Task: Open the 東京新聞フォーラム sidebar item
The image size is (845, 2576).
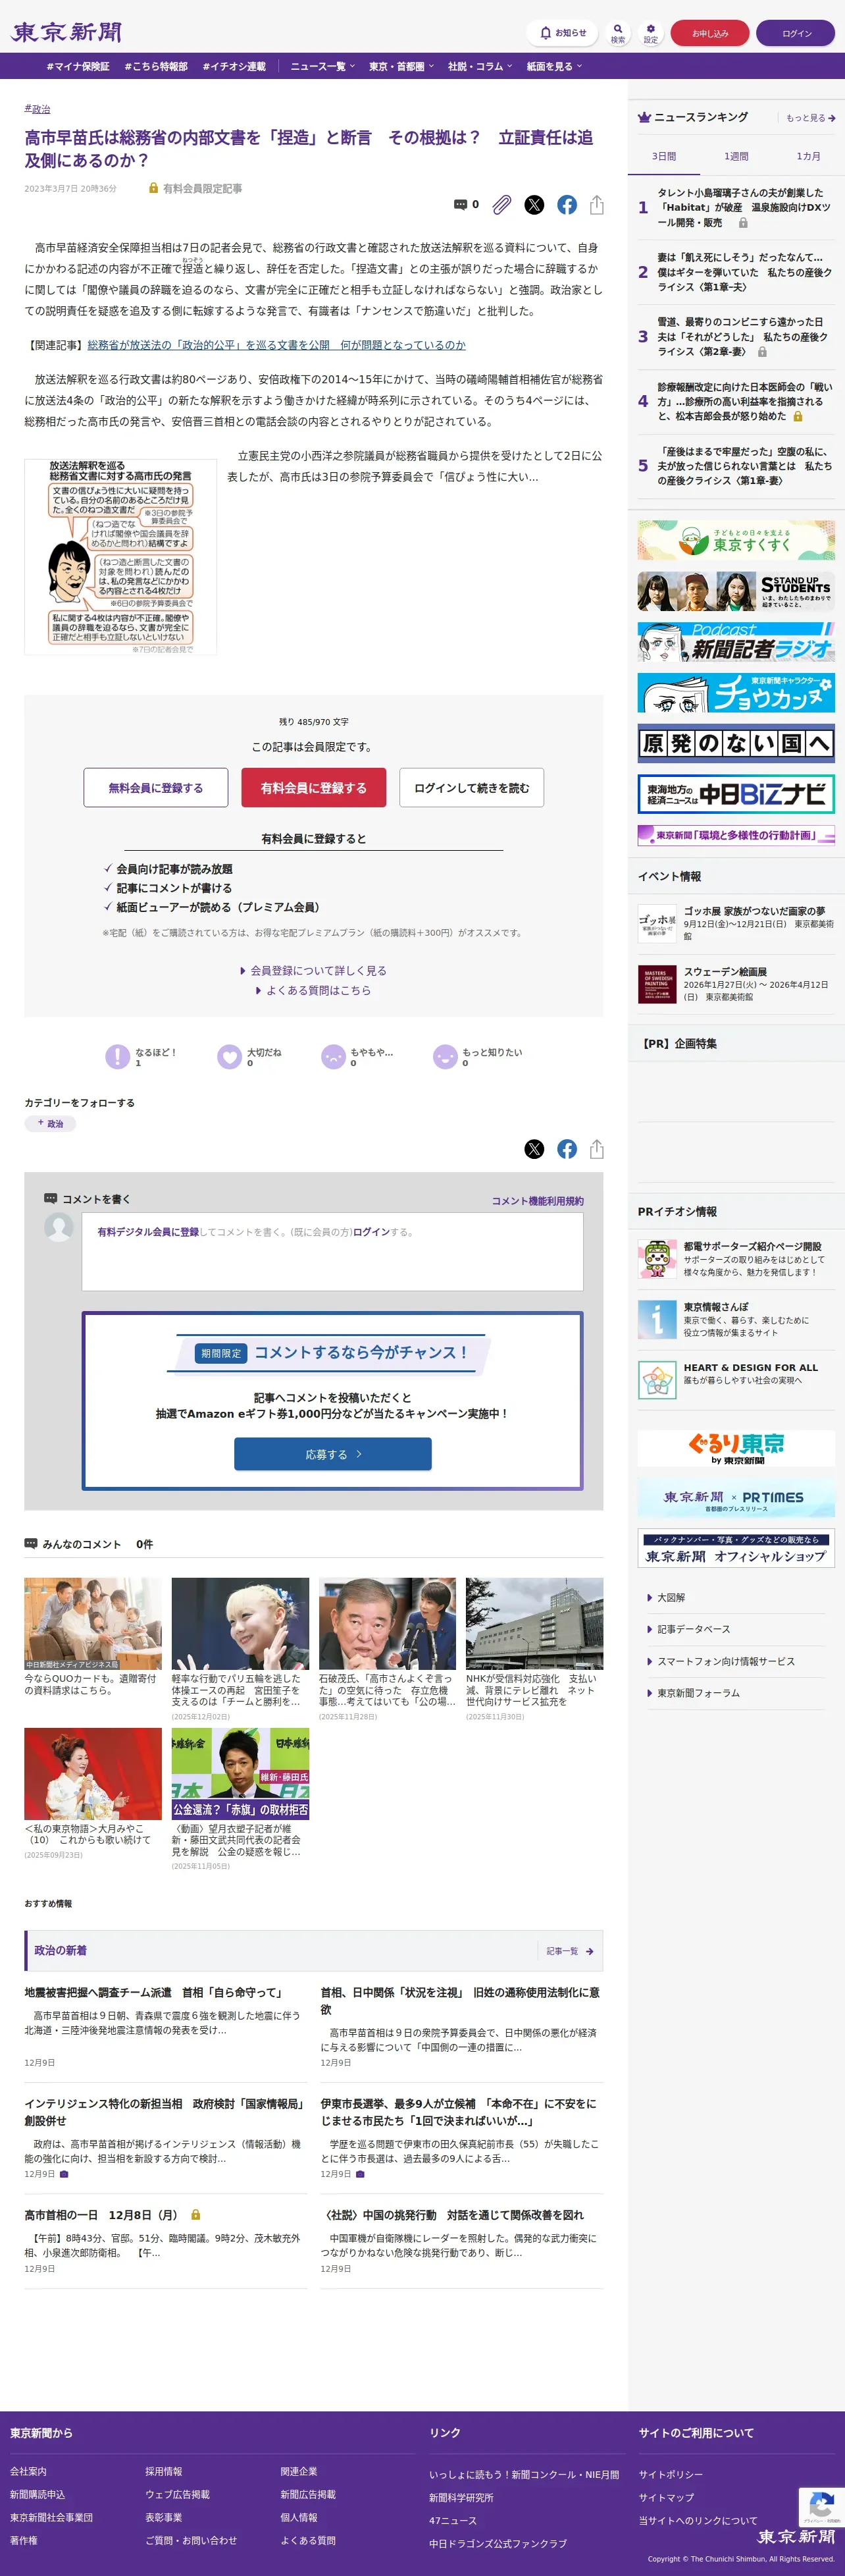Action: coord(698,1693)
